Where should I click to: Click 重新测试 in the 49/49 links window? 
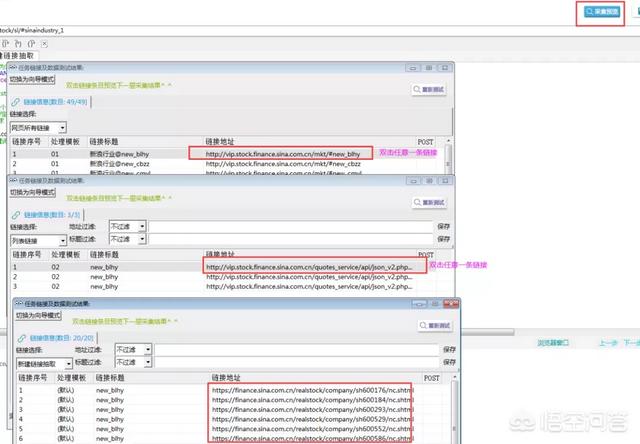coord(429,89)
